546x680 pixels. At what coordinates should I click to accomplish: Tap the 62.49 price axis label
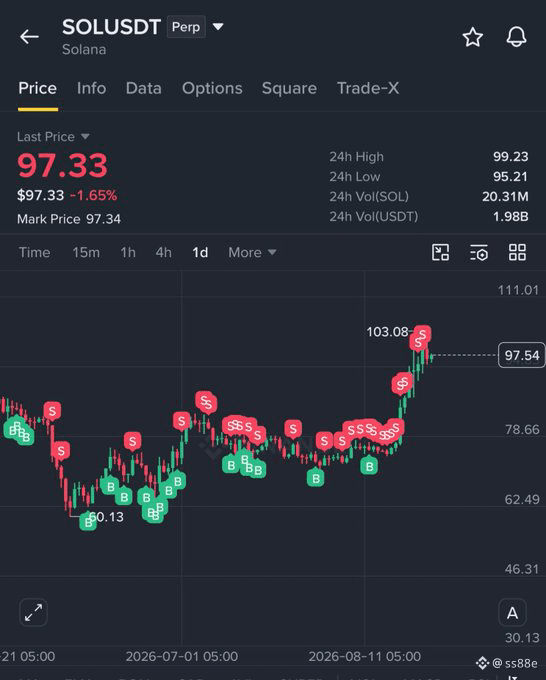[x=522, y=499]
